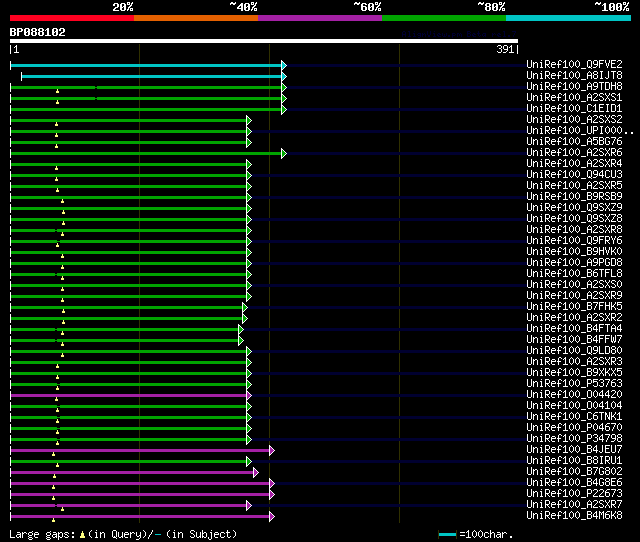Select the UniRef100_P53763 label

click(x=574, y=384)
